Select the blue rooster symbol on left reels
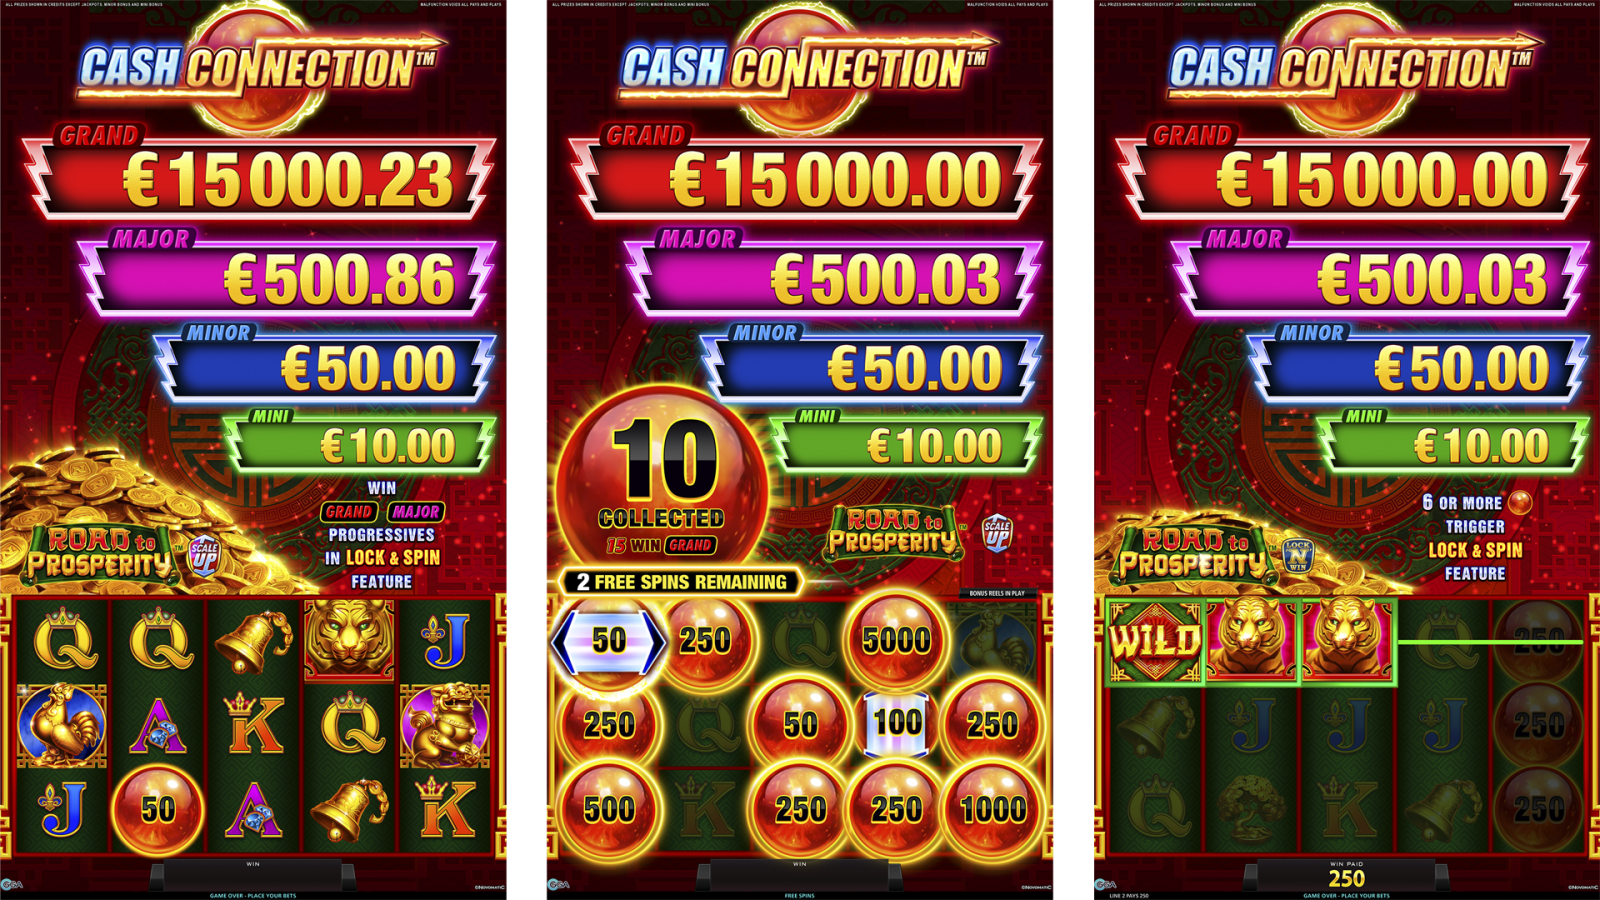 point(62,725)
